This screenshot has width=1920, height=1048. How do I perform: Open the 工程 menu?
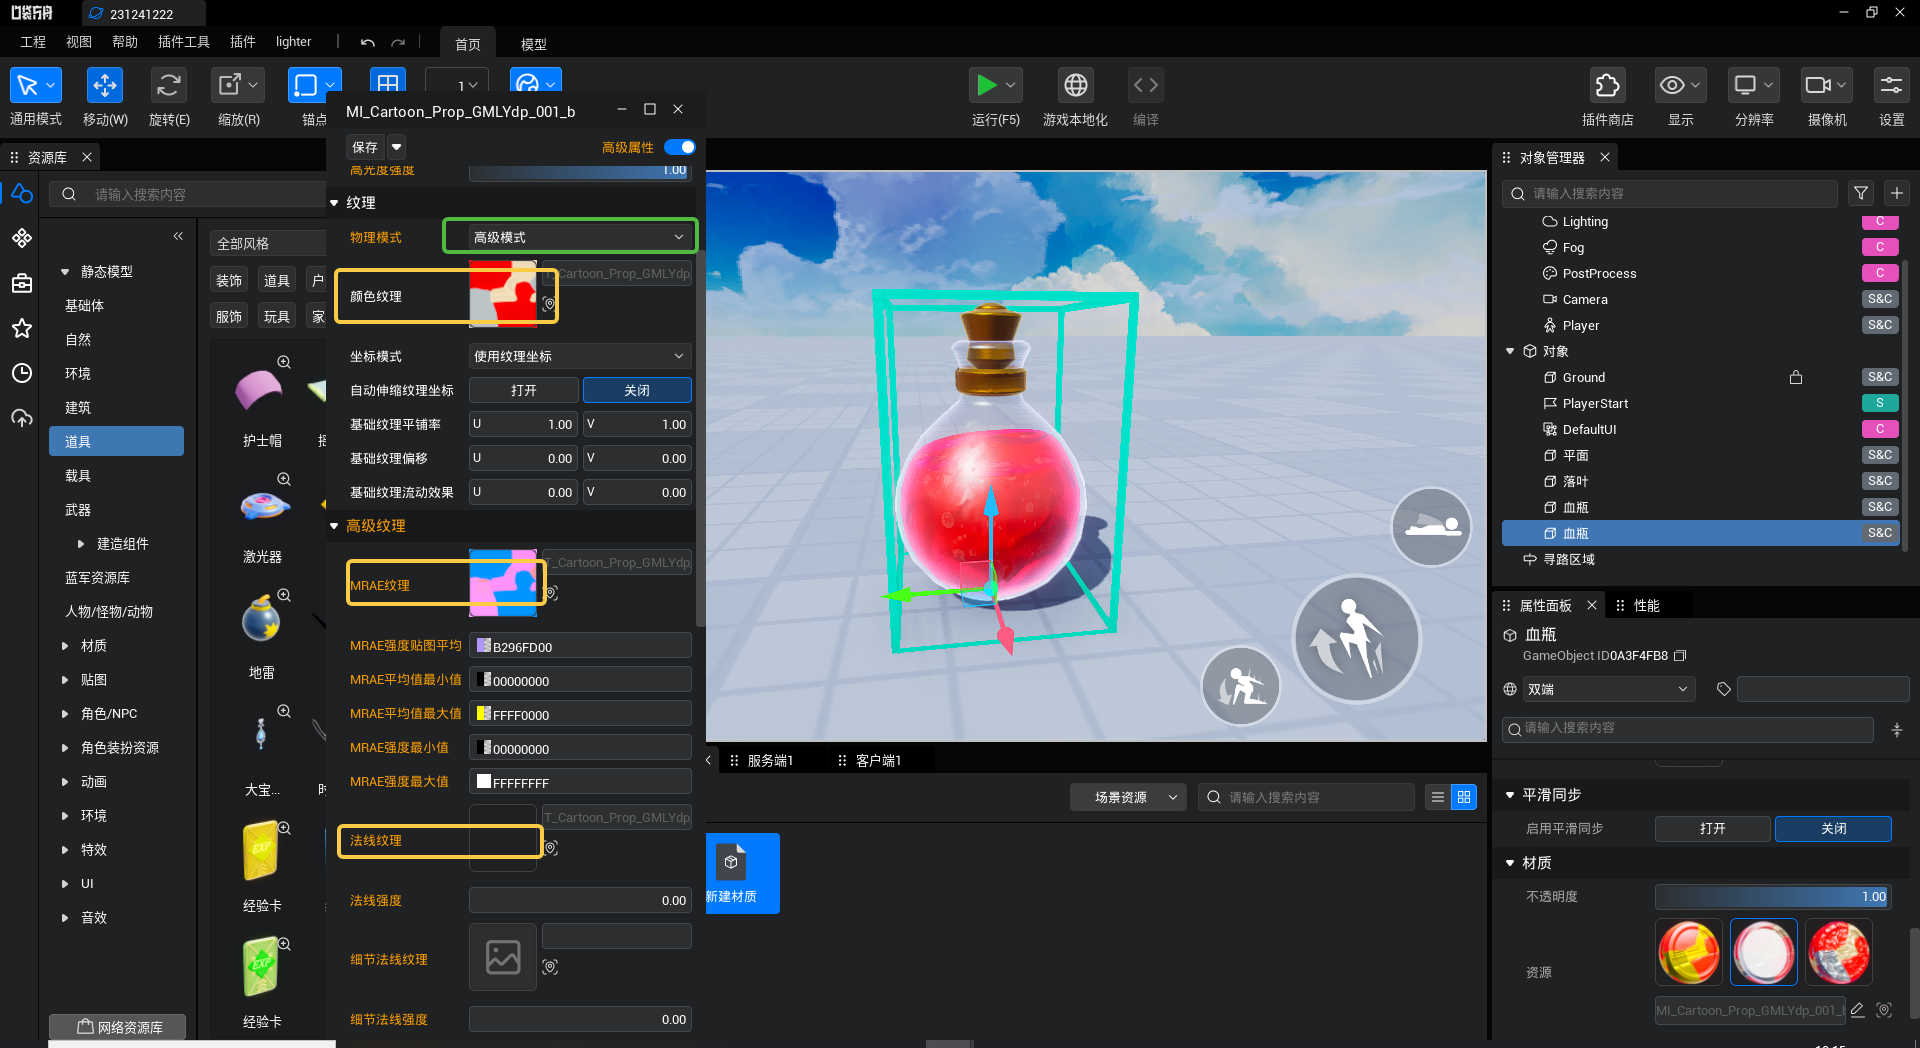pyautogui.click(x=33, y=42)
